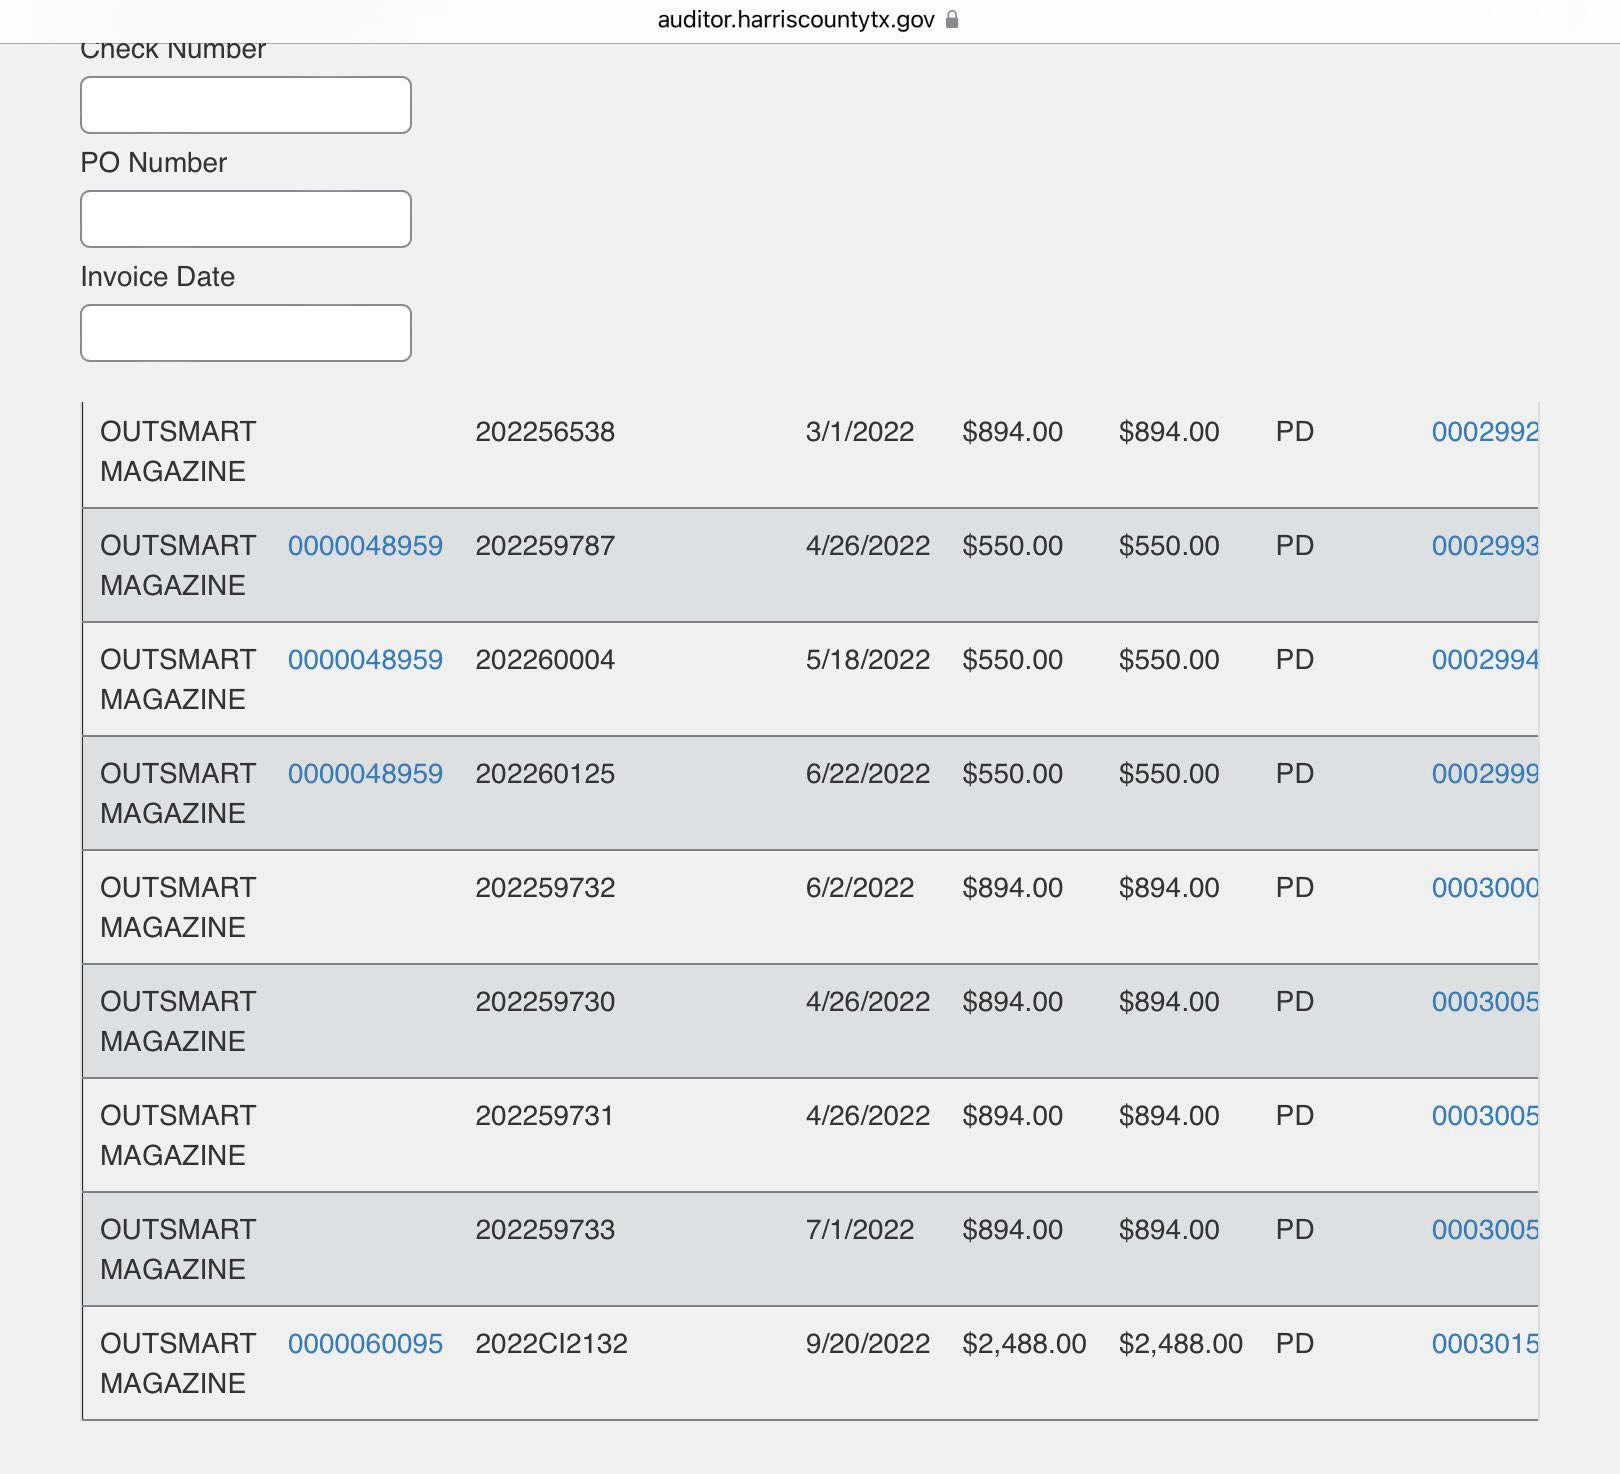1620x1474 pixels.
Task: Open PO link 0000048959 for invoice 202260004
Action: pos(365,660)
